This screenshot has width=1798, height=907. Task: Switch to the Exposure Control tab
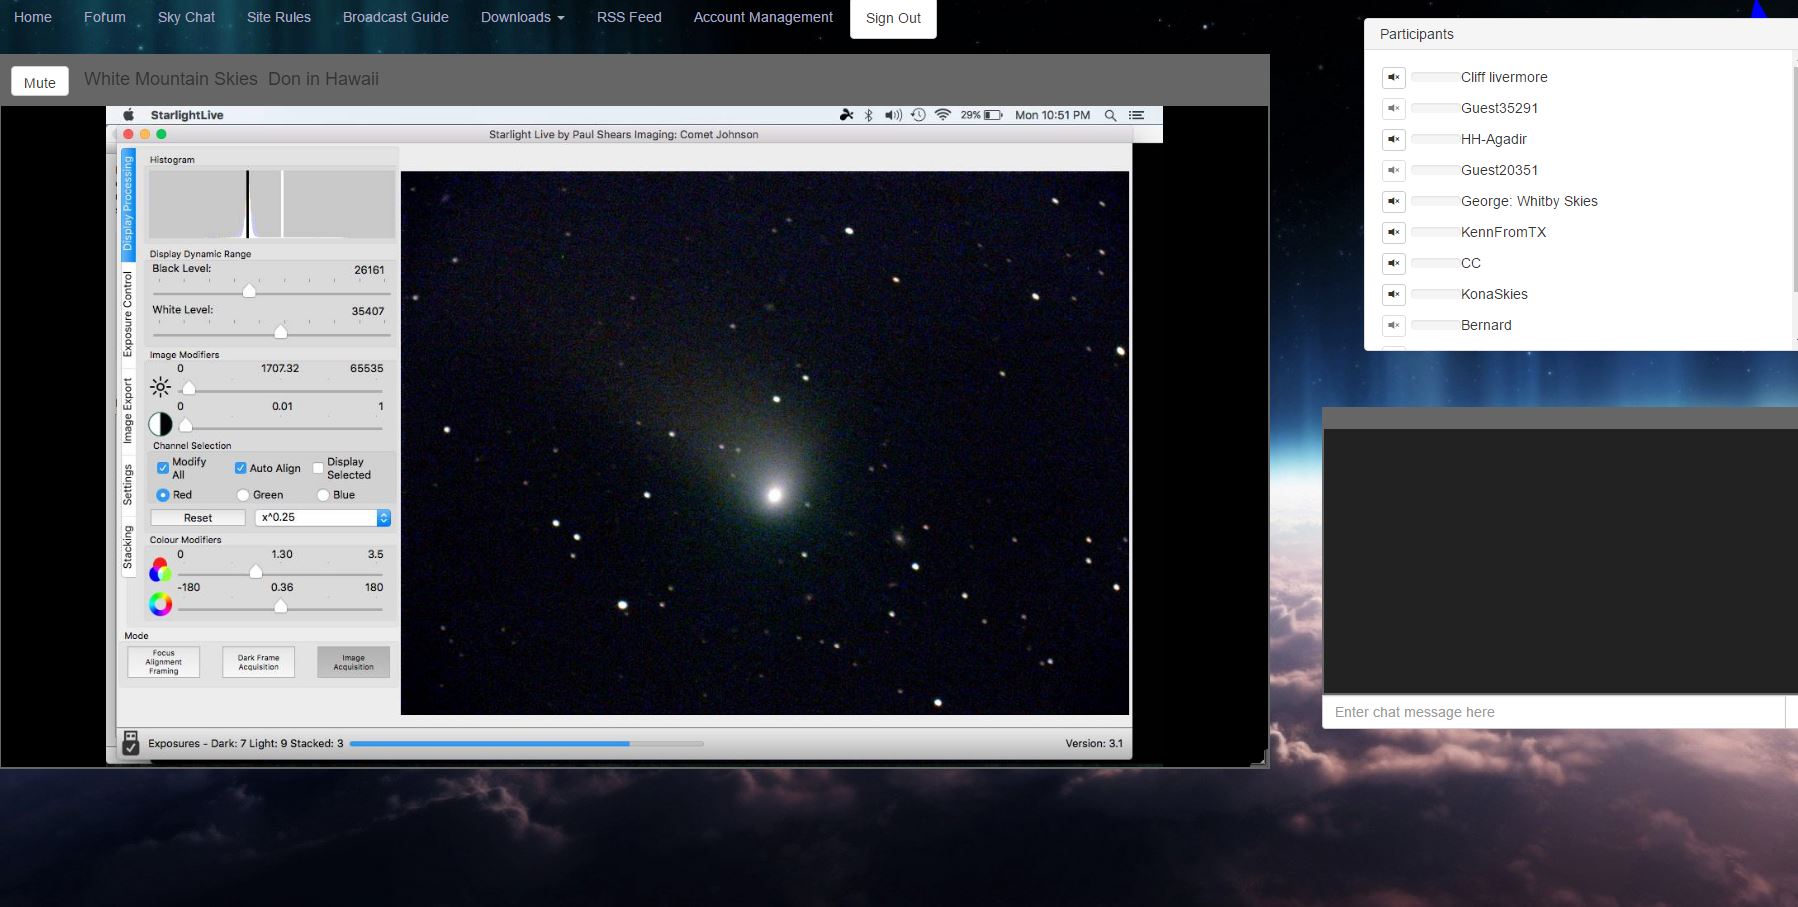click(128, 314)
